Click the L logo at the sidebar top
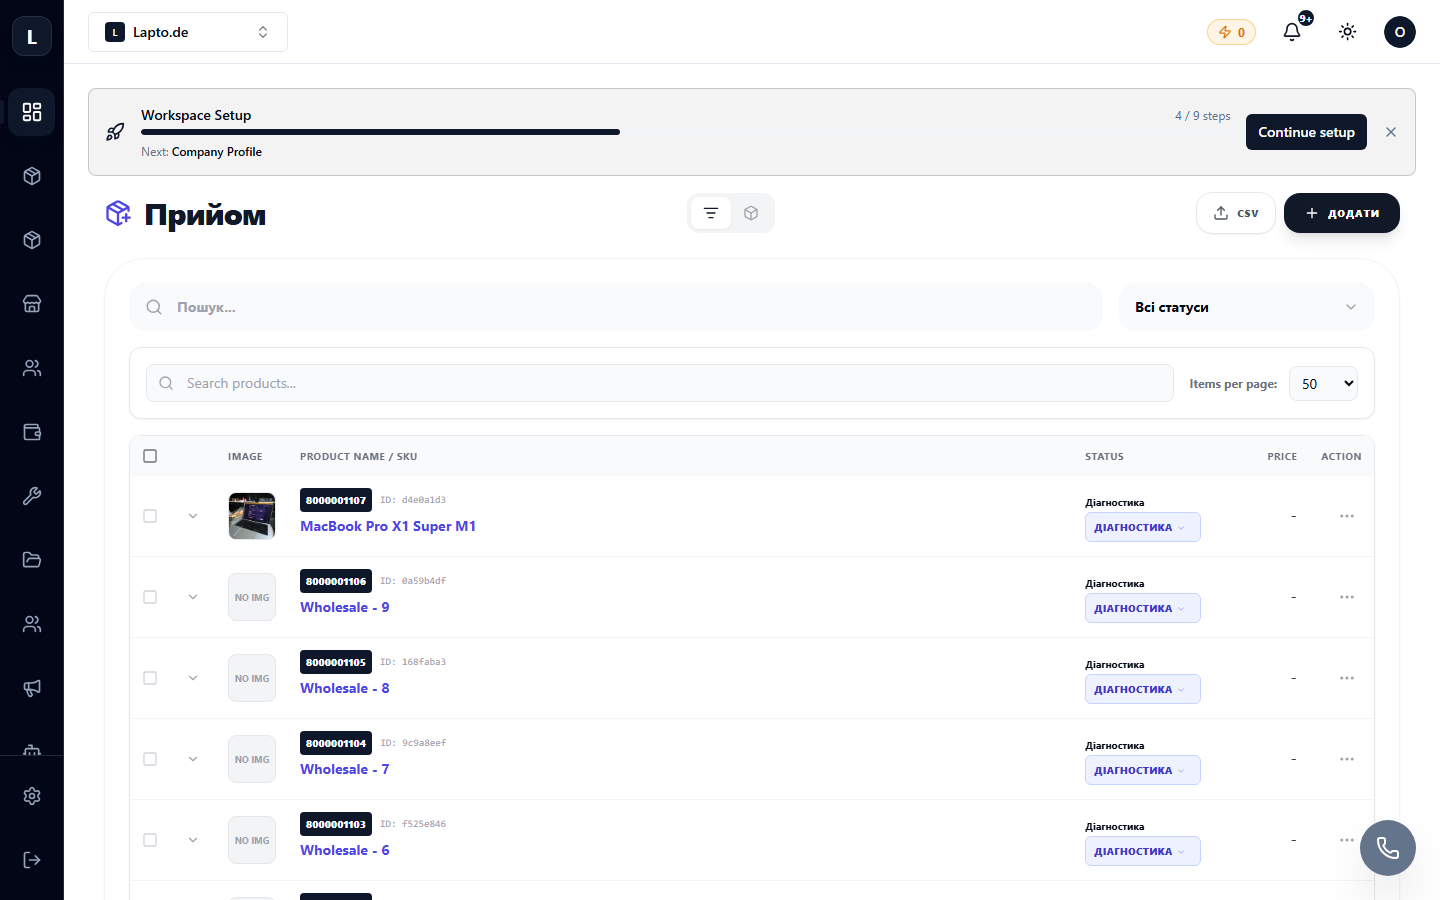 [x=32, y=37]
